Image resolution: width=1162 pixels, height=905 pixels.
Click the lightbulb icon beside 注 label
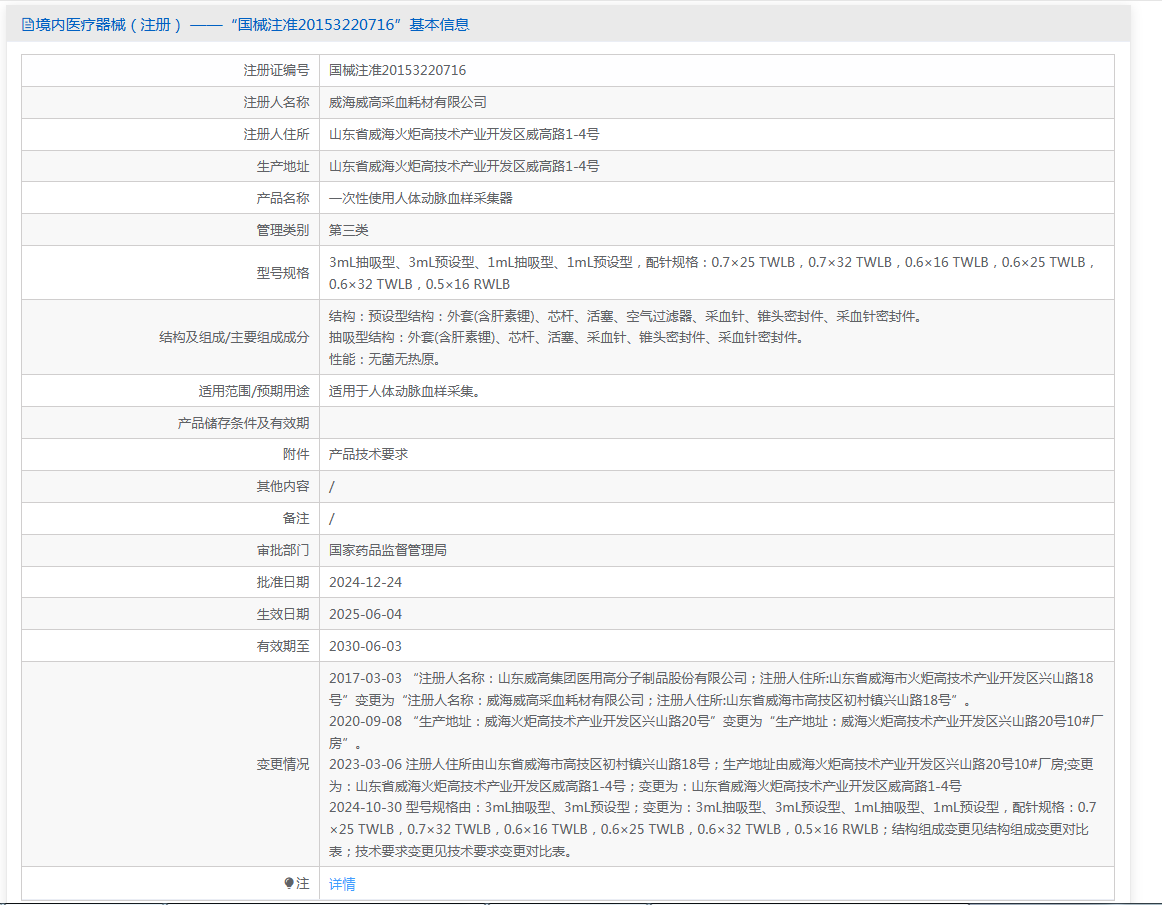tap(289, 883)
